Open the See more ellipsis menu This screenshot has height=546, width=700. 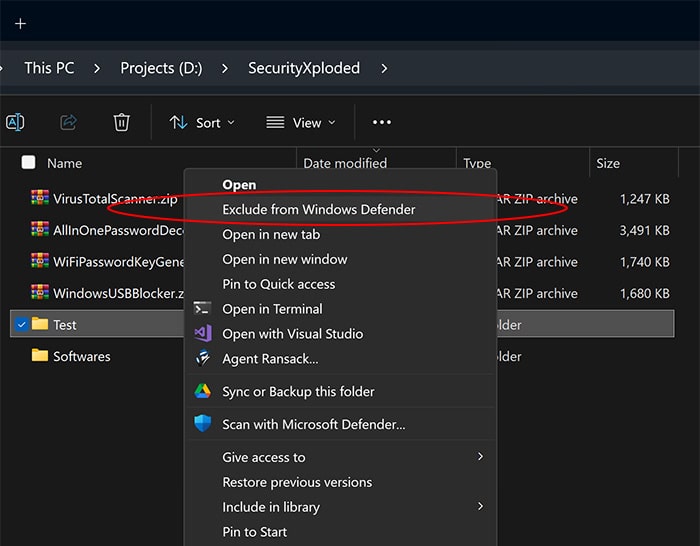click(381, 122)
